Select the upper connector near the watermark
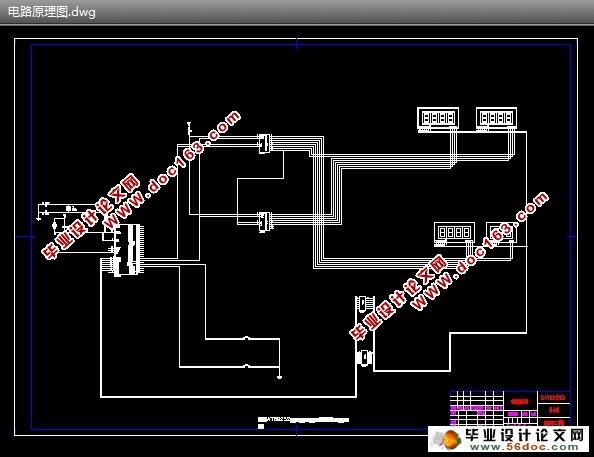The width and height of the screenshot is (594, 457). pyautogui.click(x=362, y=304)
